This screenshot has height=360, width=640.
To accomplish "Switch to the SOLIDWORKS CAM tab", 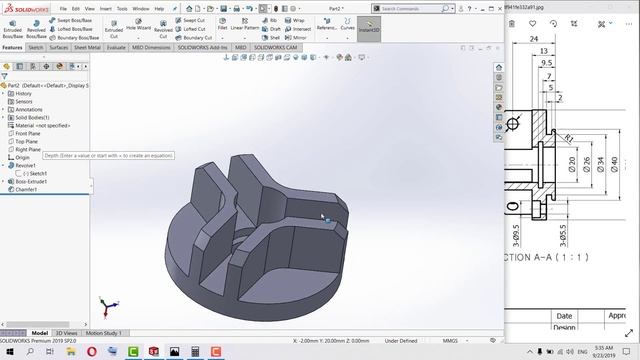I will click(x=276, y=48).
